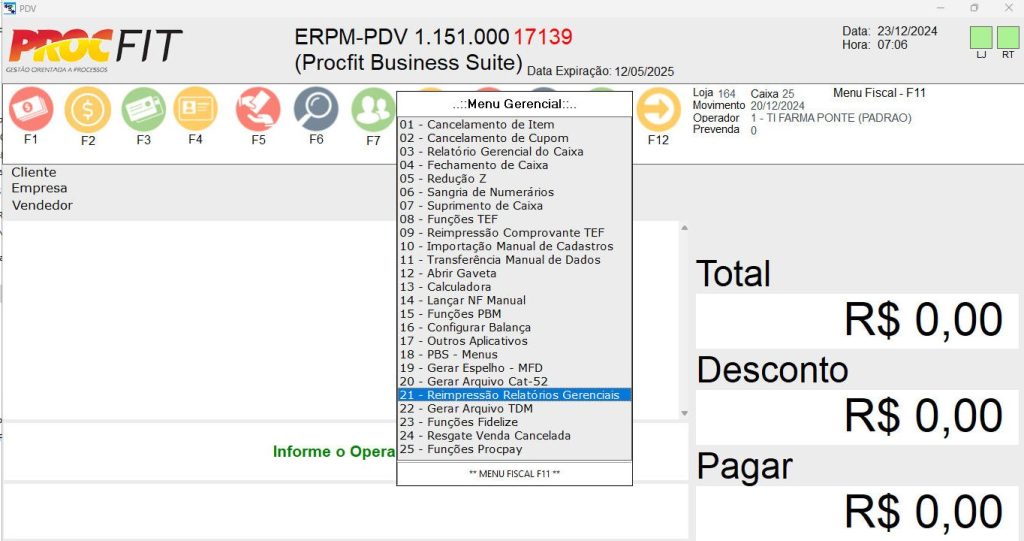Select 10 - Importação Manual de Cadastros
The image size is (1024, 541).
pyautogui.click(x=515, y=246)
